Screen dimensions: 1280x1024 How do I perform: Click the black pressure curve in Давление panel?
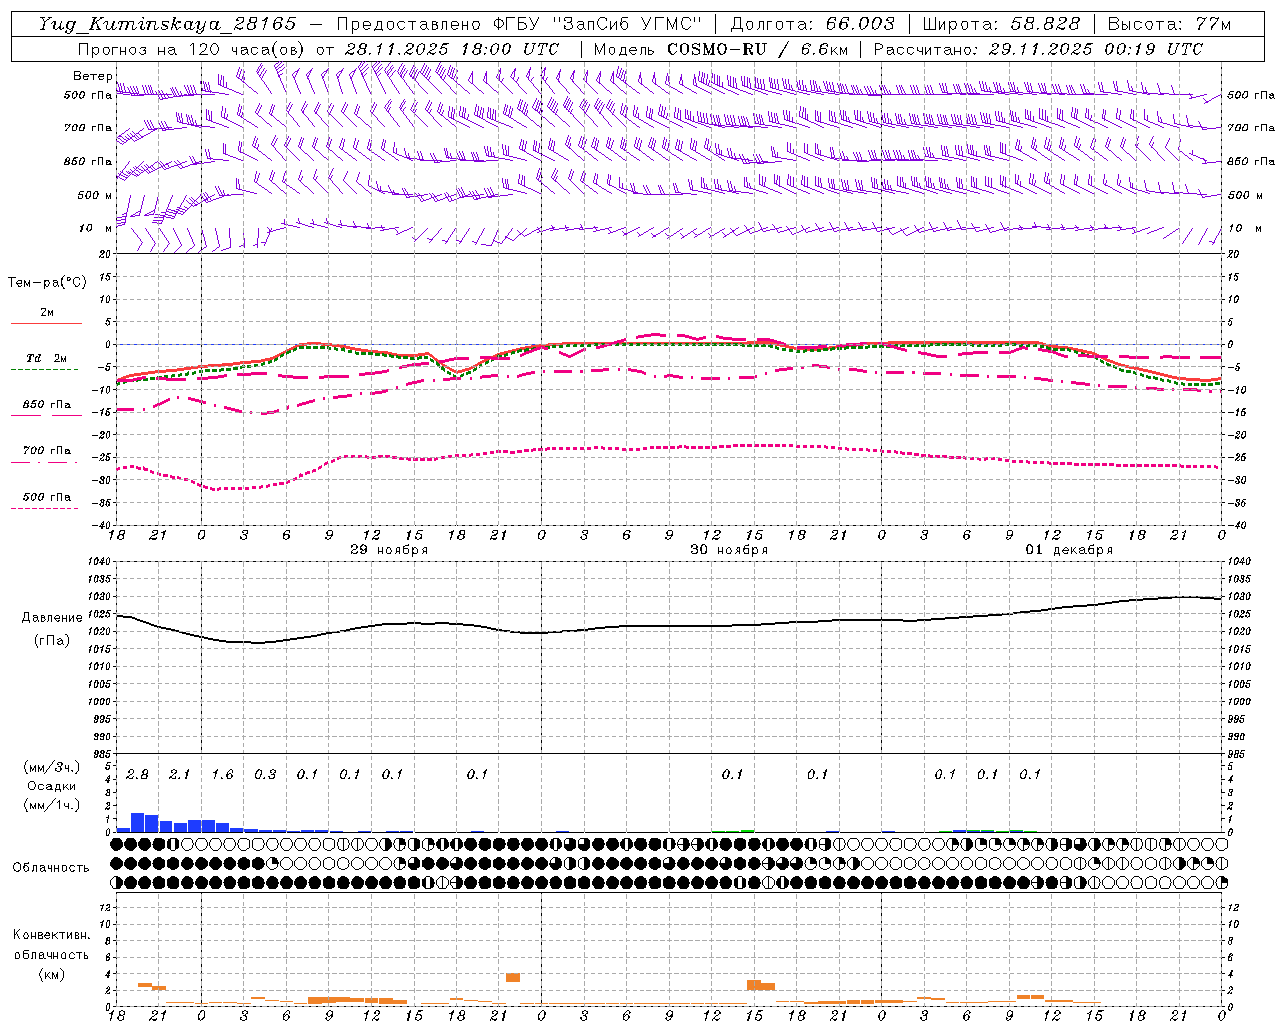[670, 626]
